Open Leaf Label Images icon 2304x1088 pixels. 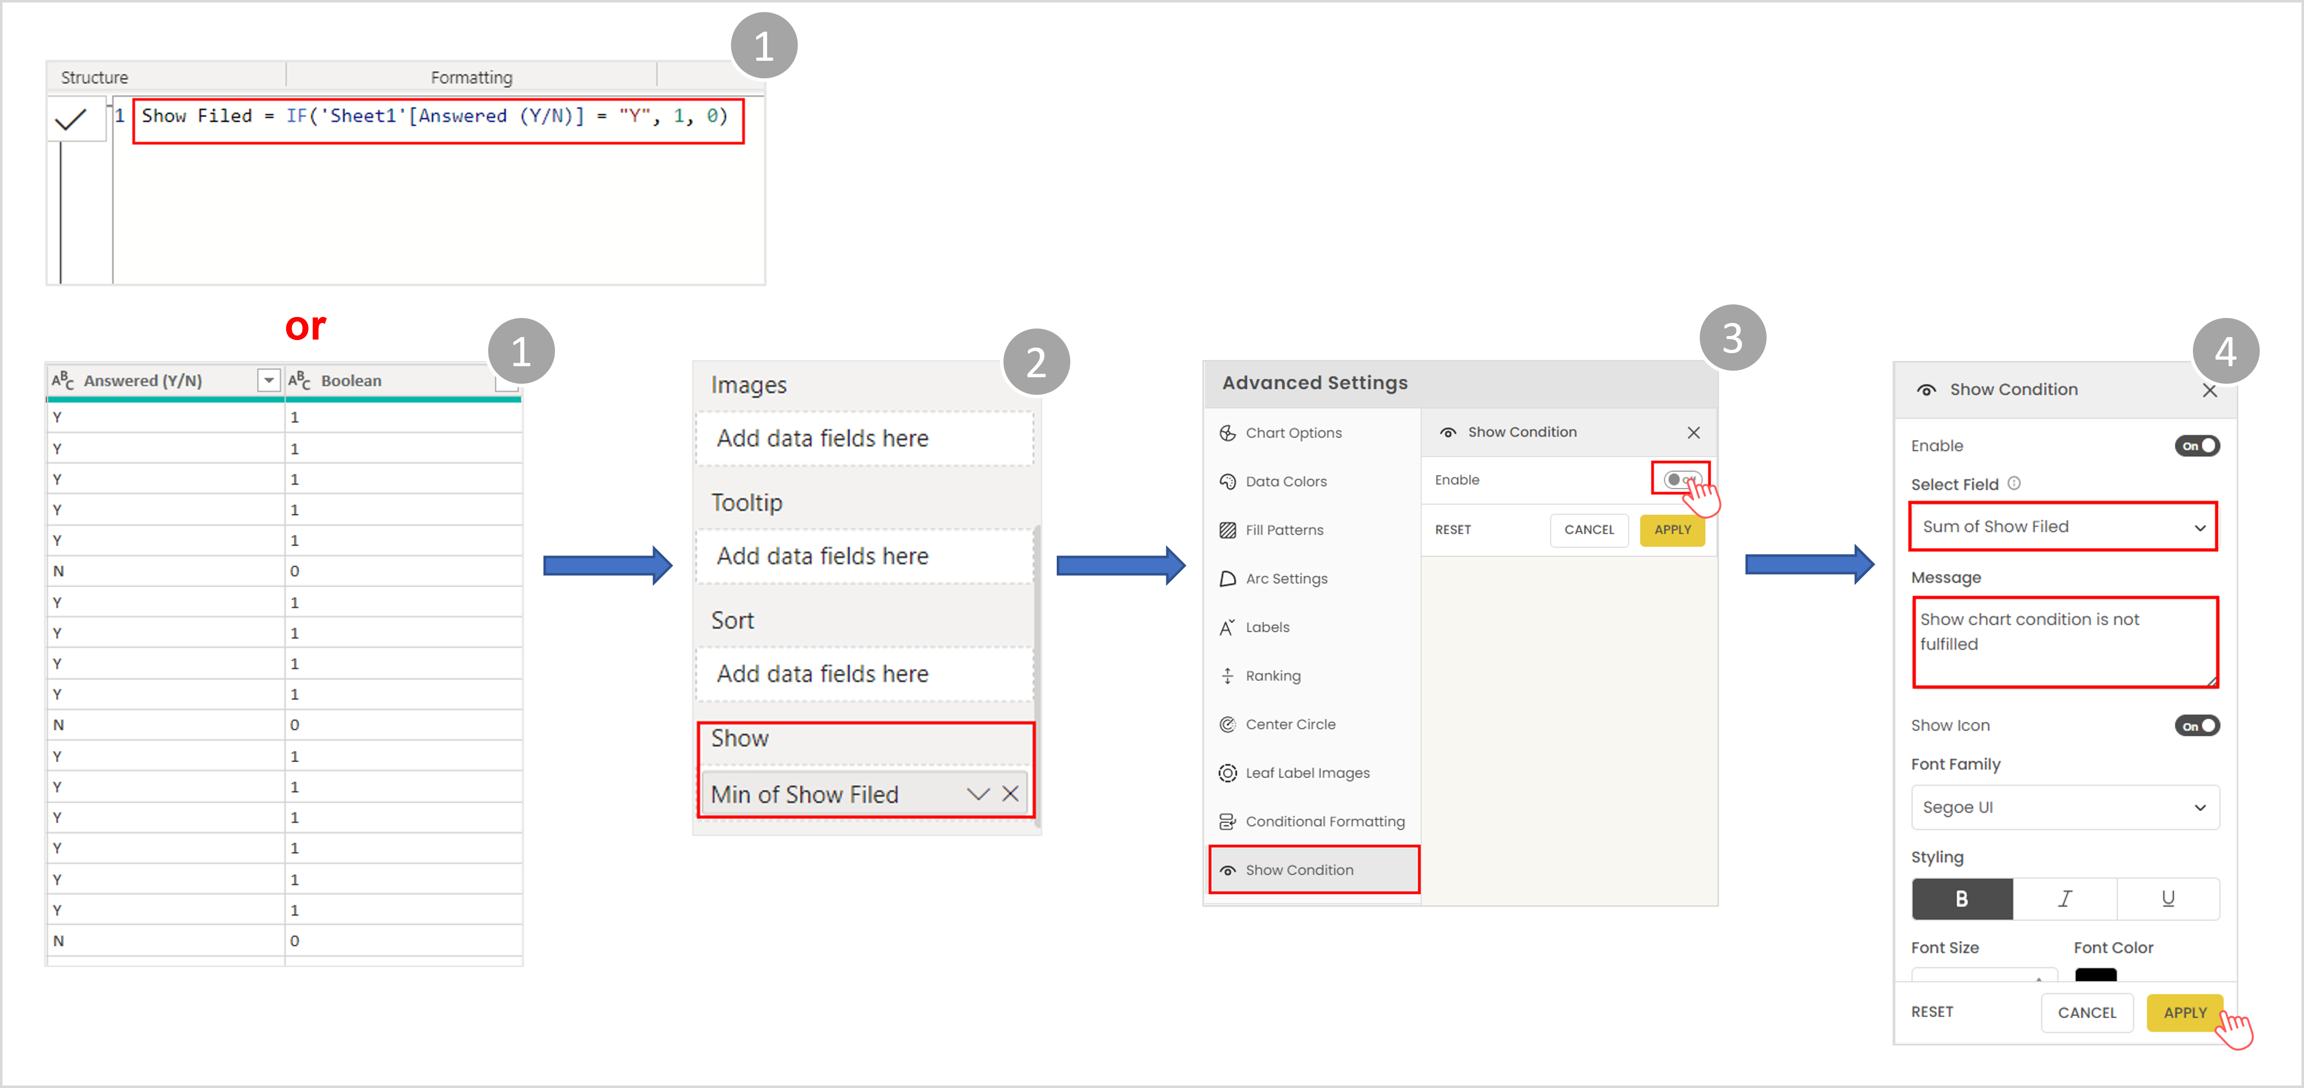coord(1228,773)
